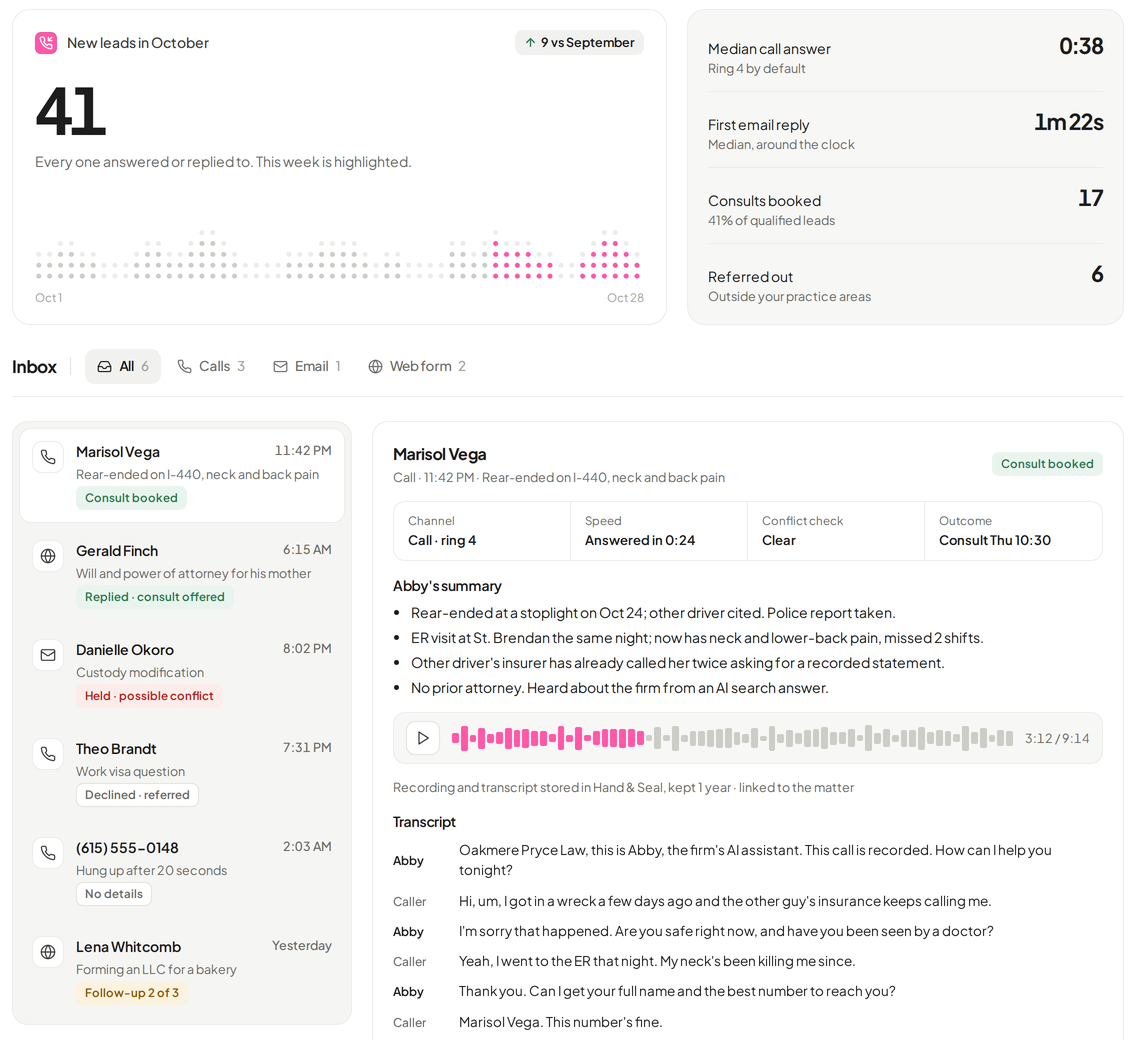Play the Marisol Vega call recording
Screen dimensions: 1140x1040
point(423,738)
